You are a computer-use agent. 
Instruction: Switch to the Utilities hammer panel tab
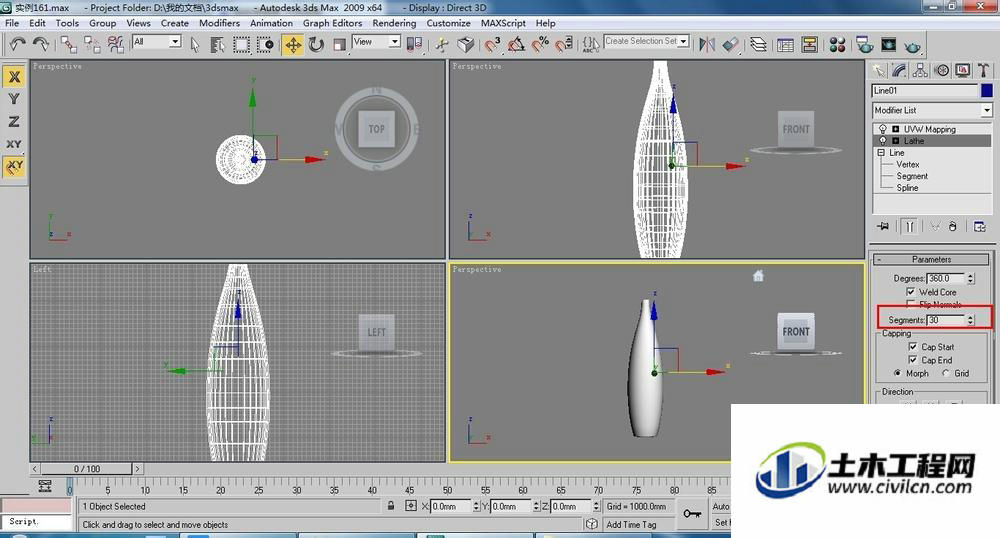point(983,70)
